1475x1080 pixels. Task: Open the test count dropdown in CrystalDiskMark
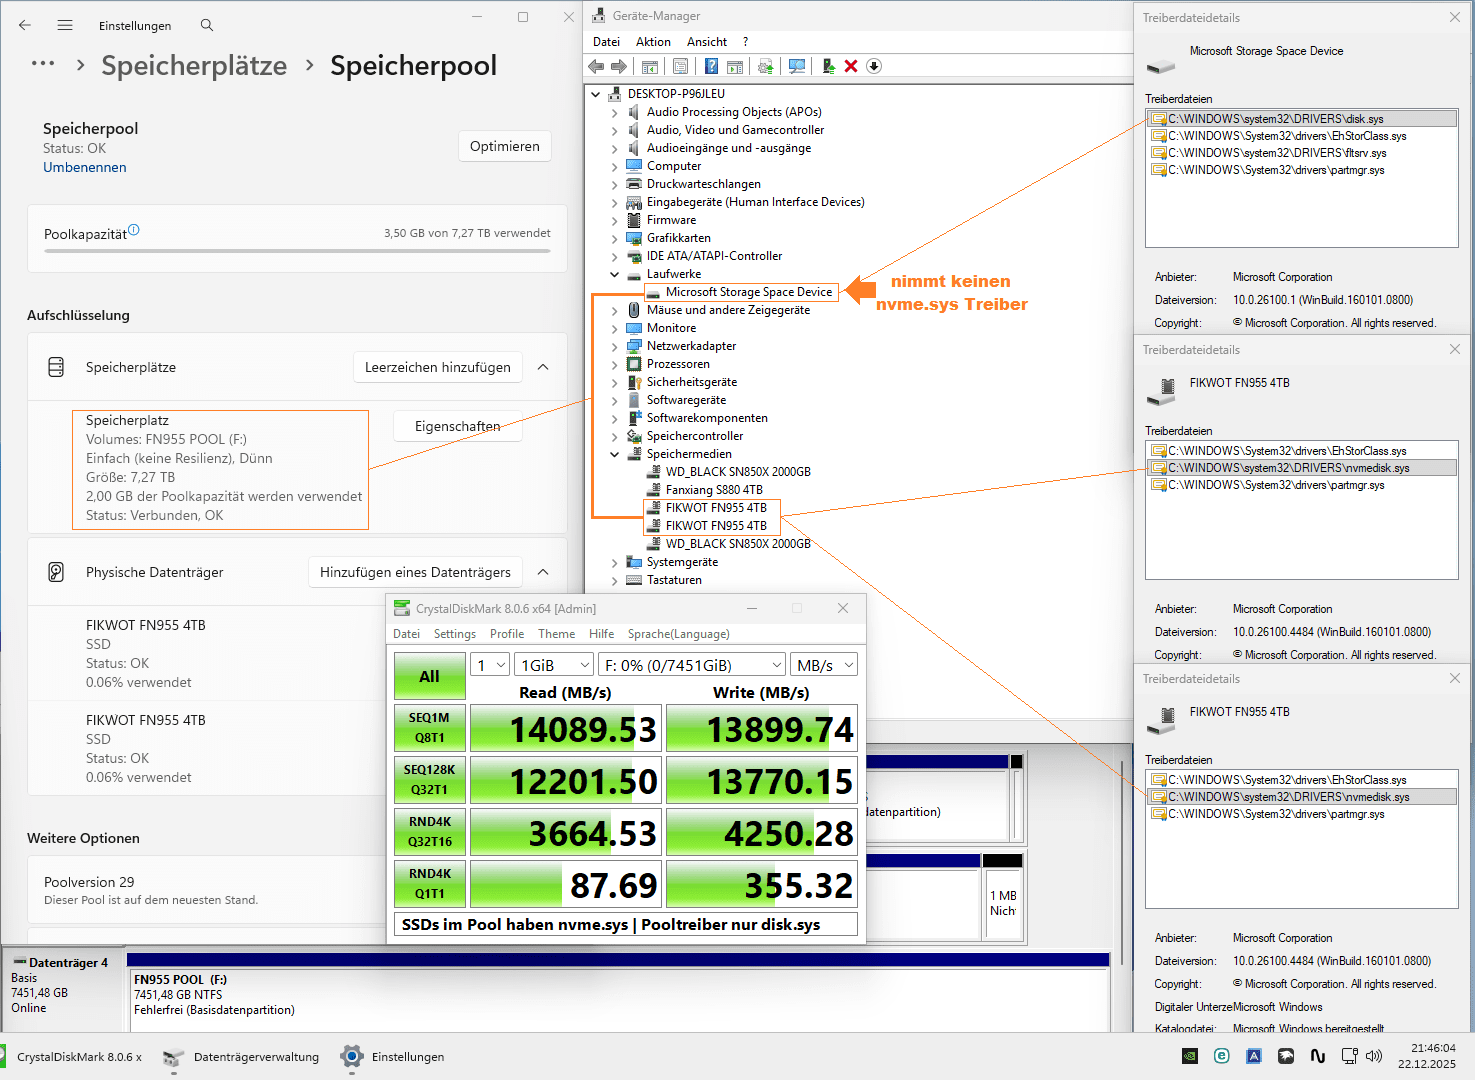coord(490,665)
